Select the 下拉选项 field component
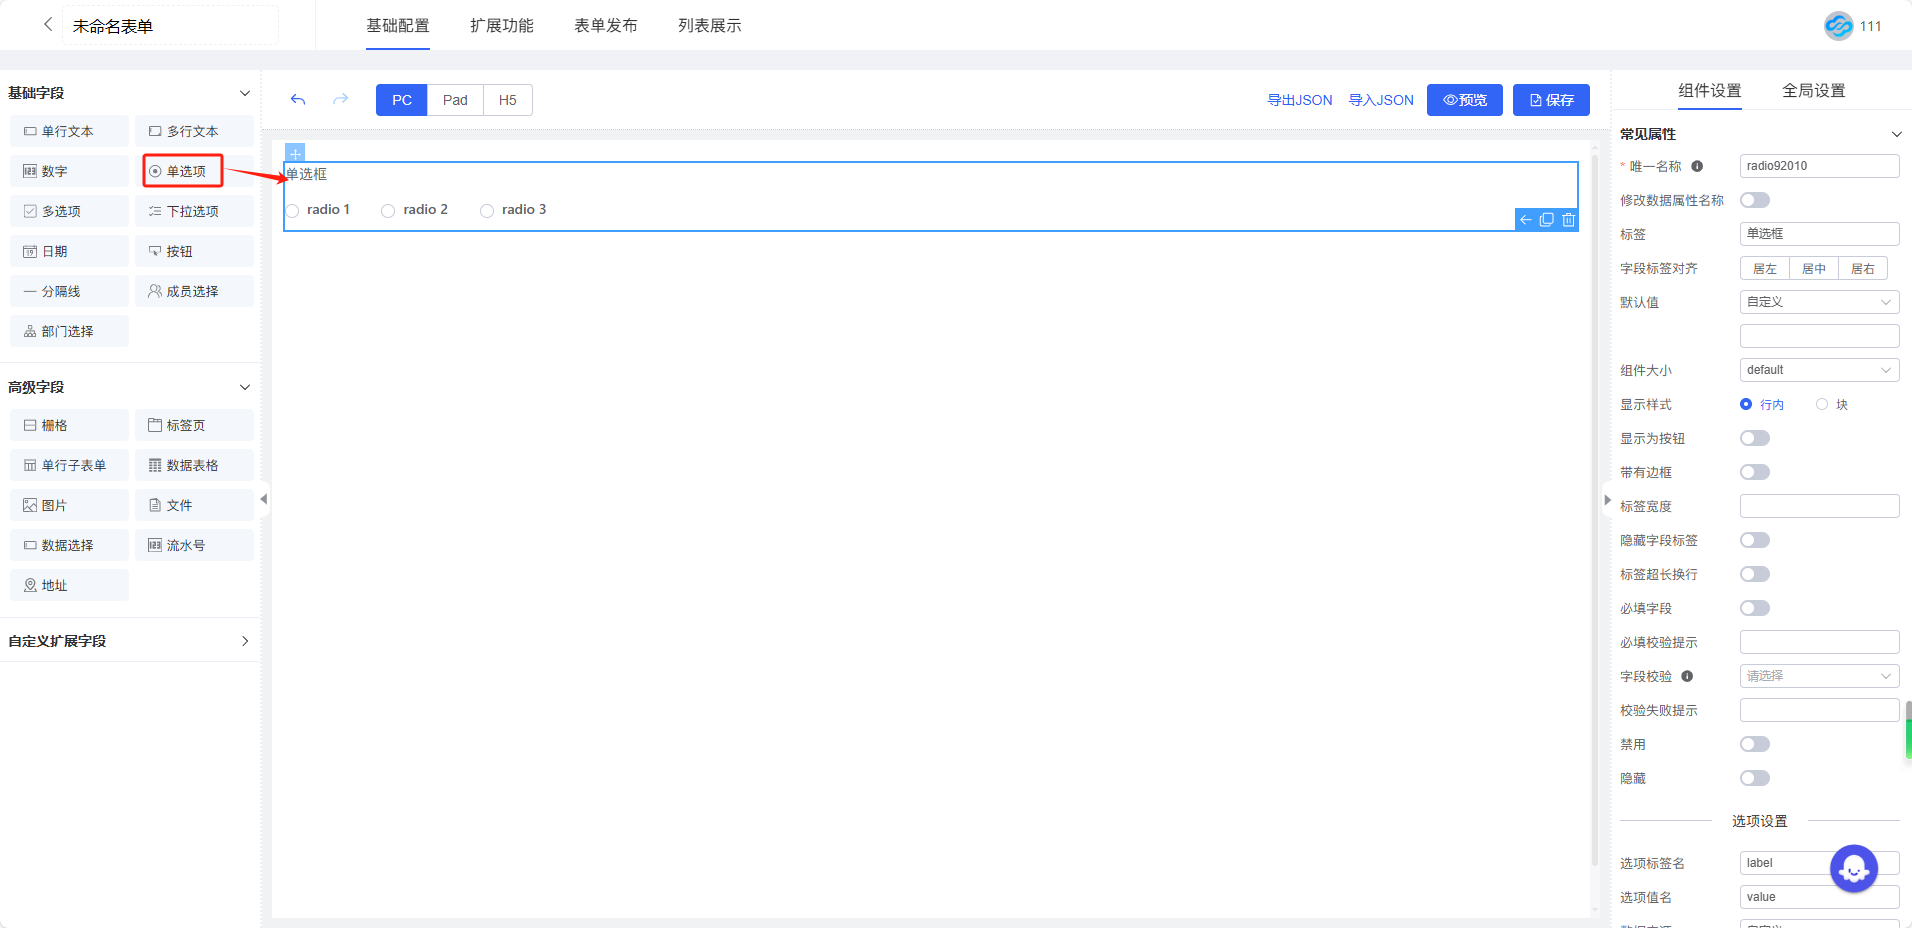 (x=194, y=212)
